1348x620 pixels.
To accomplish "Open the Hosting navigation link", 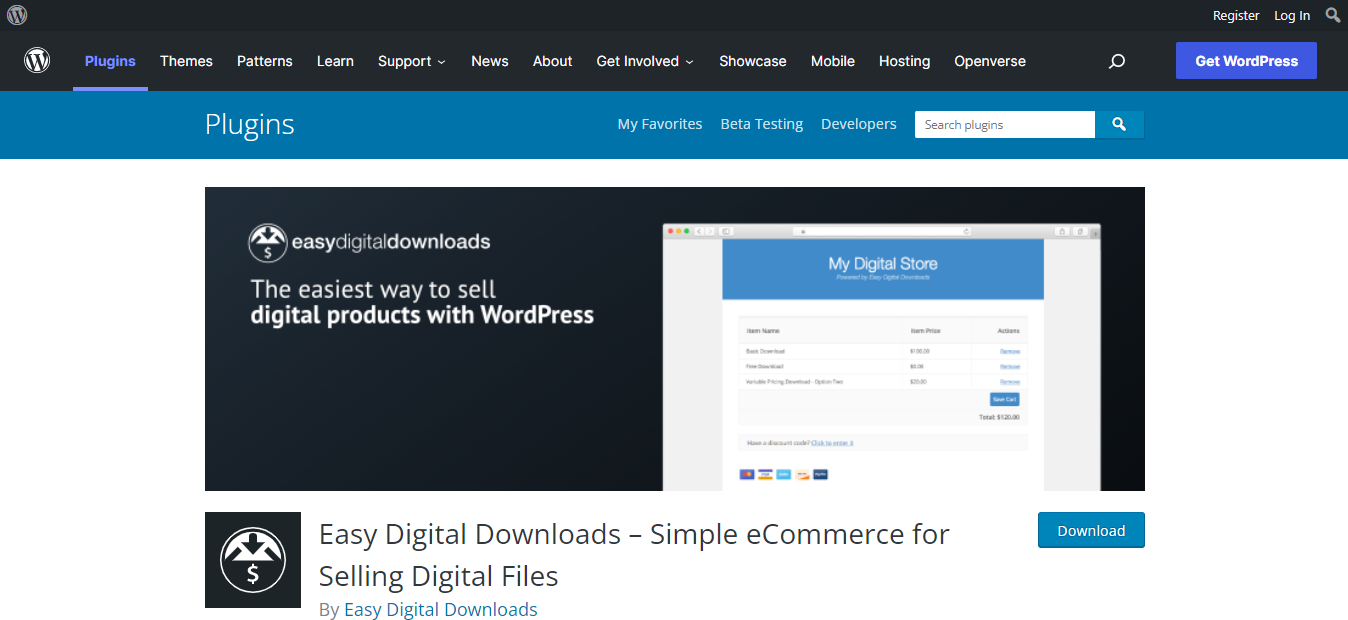I will (x=905, y=61).
